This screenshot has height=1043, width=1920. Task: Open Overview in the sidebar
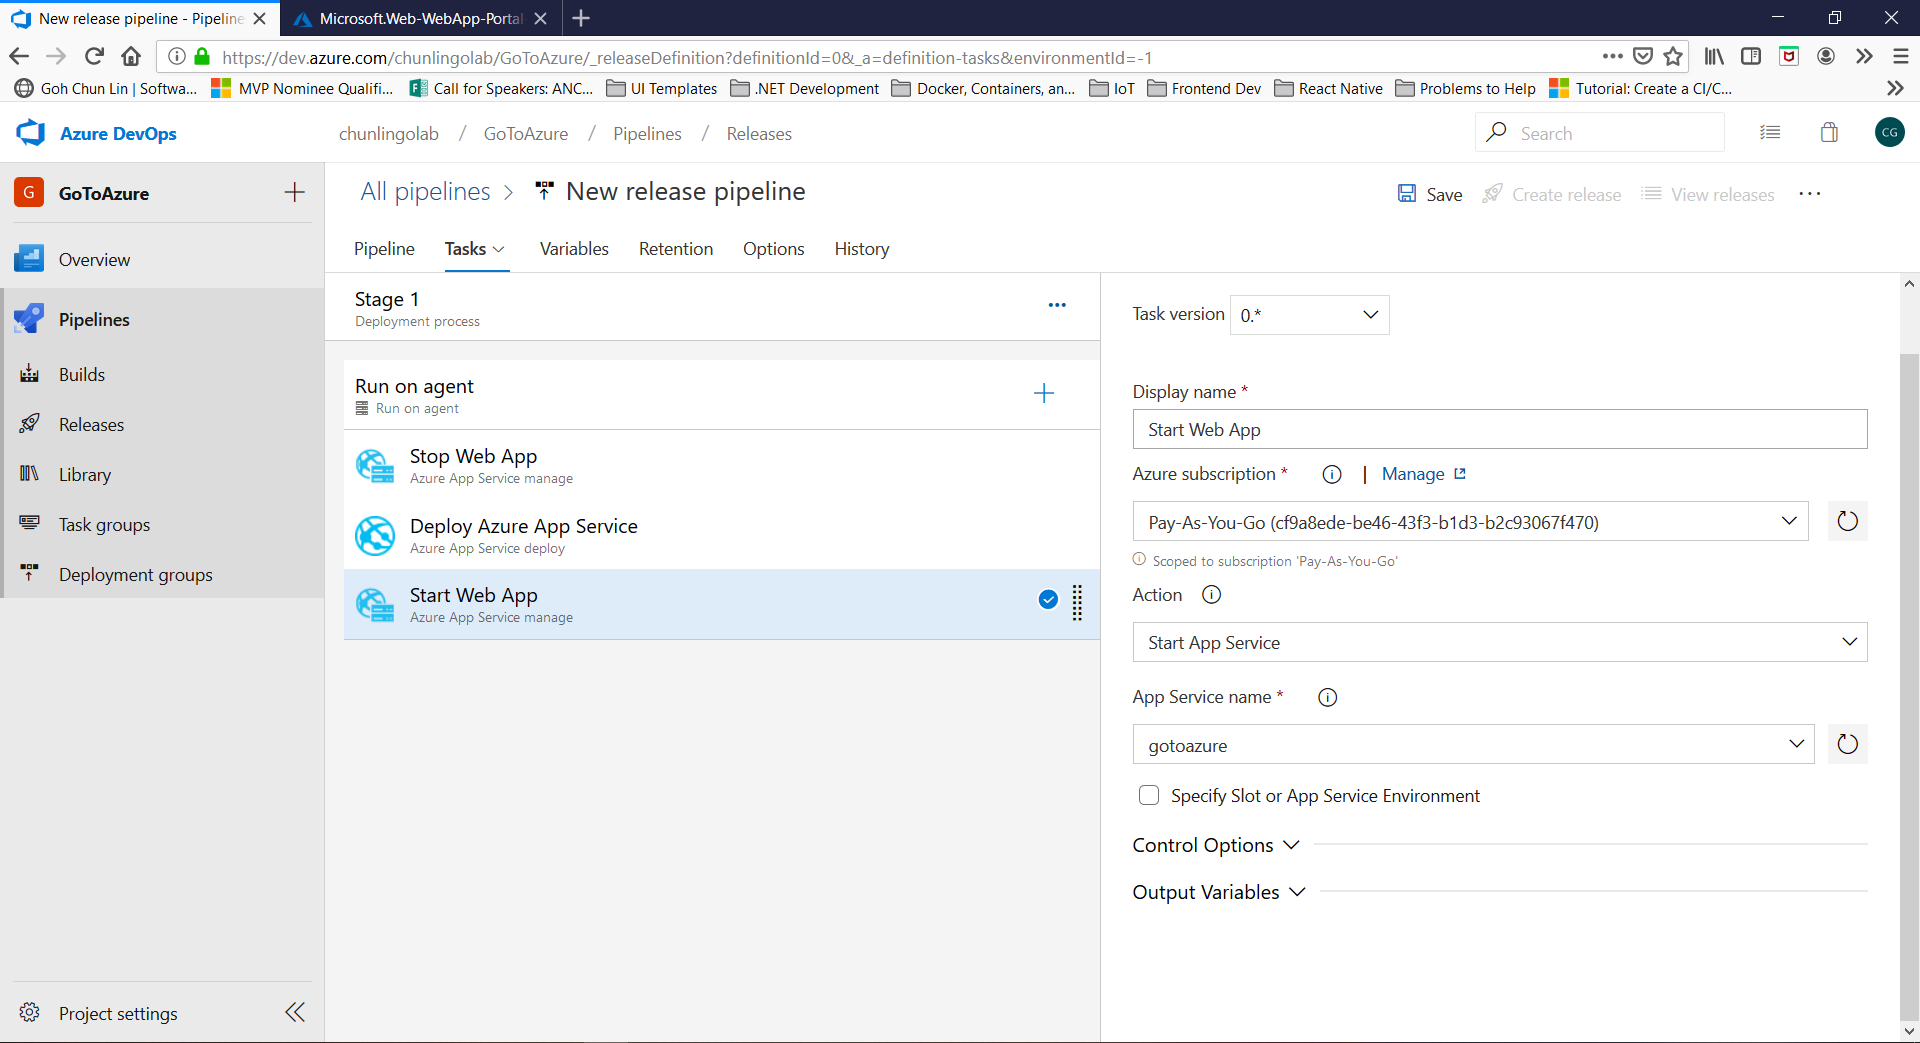pos(94,260)
